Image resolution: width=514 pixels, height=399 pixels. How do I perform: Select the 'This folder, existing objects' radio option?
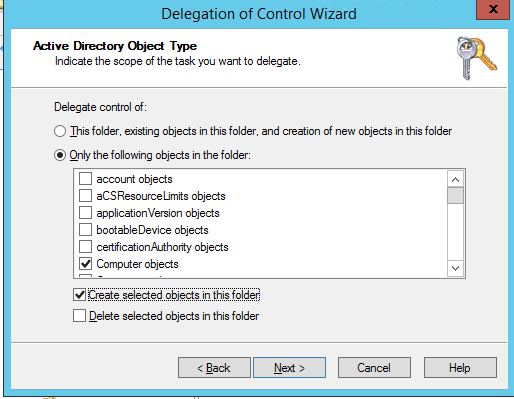click(x=60, y=131)
